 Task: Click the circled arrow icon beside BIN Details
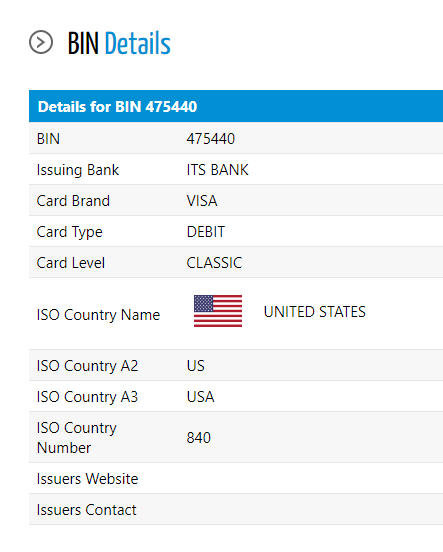pos(41,42)
